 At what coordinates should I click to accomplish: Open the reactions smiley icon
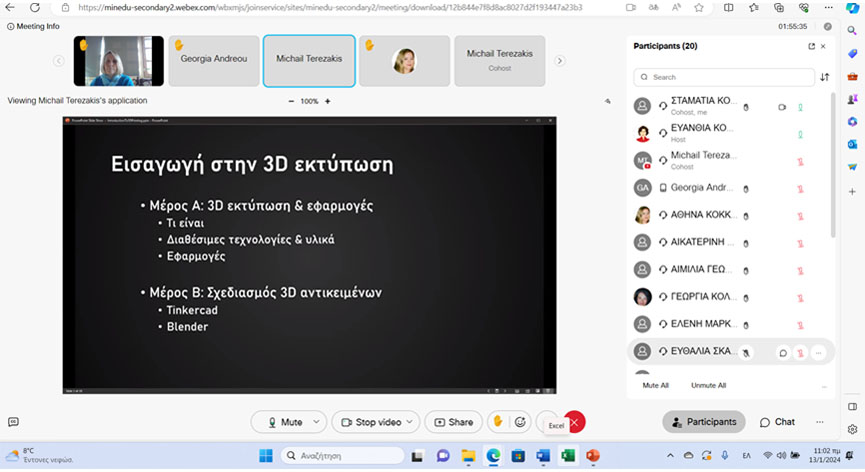click(520, 422)
